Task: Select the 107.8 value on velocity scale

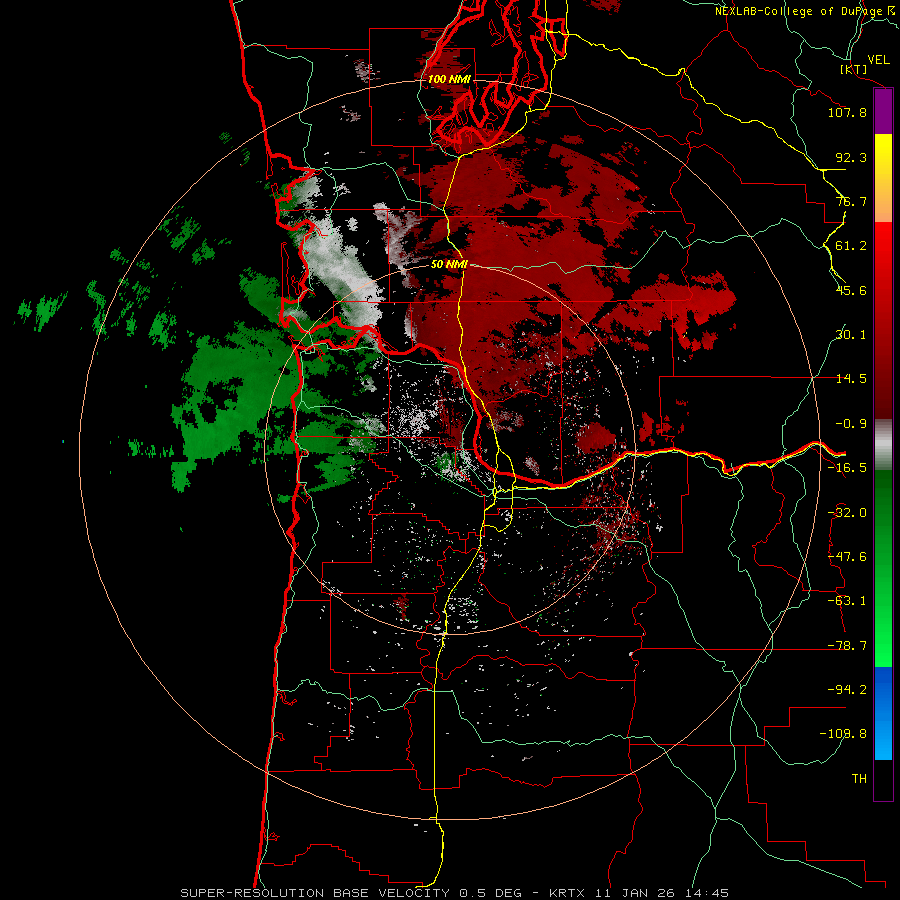Action: coord(847,112)
